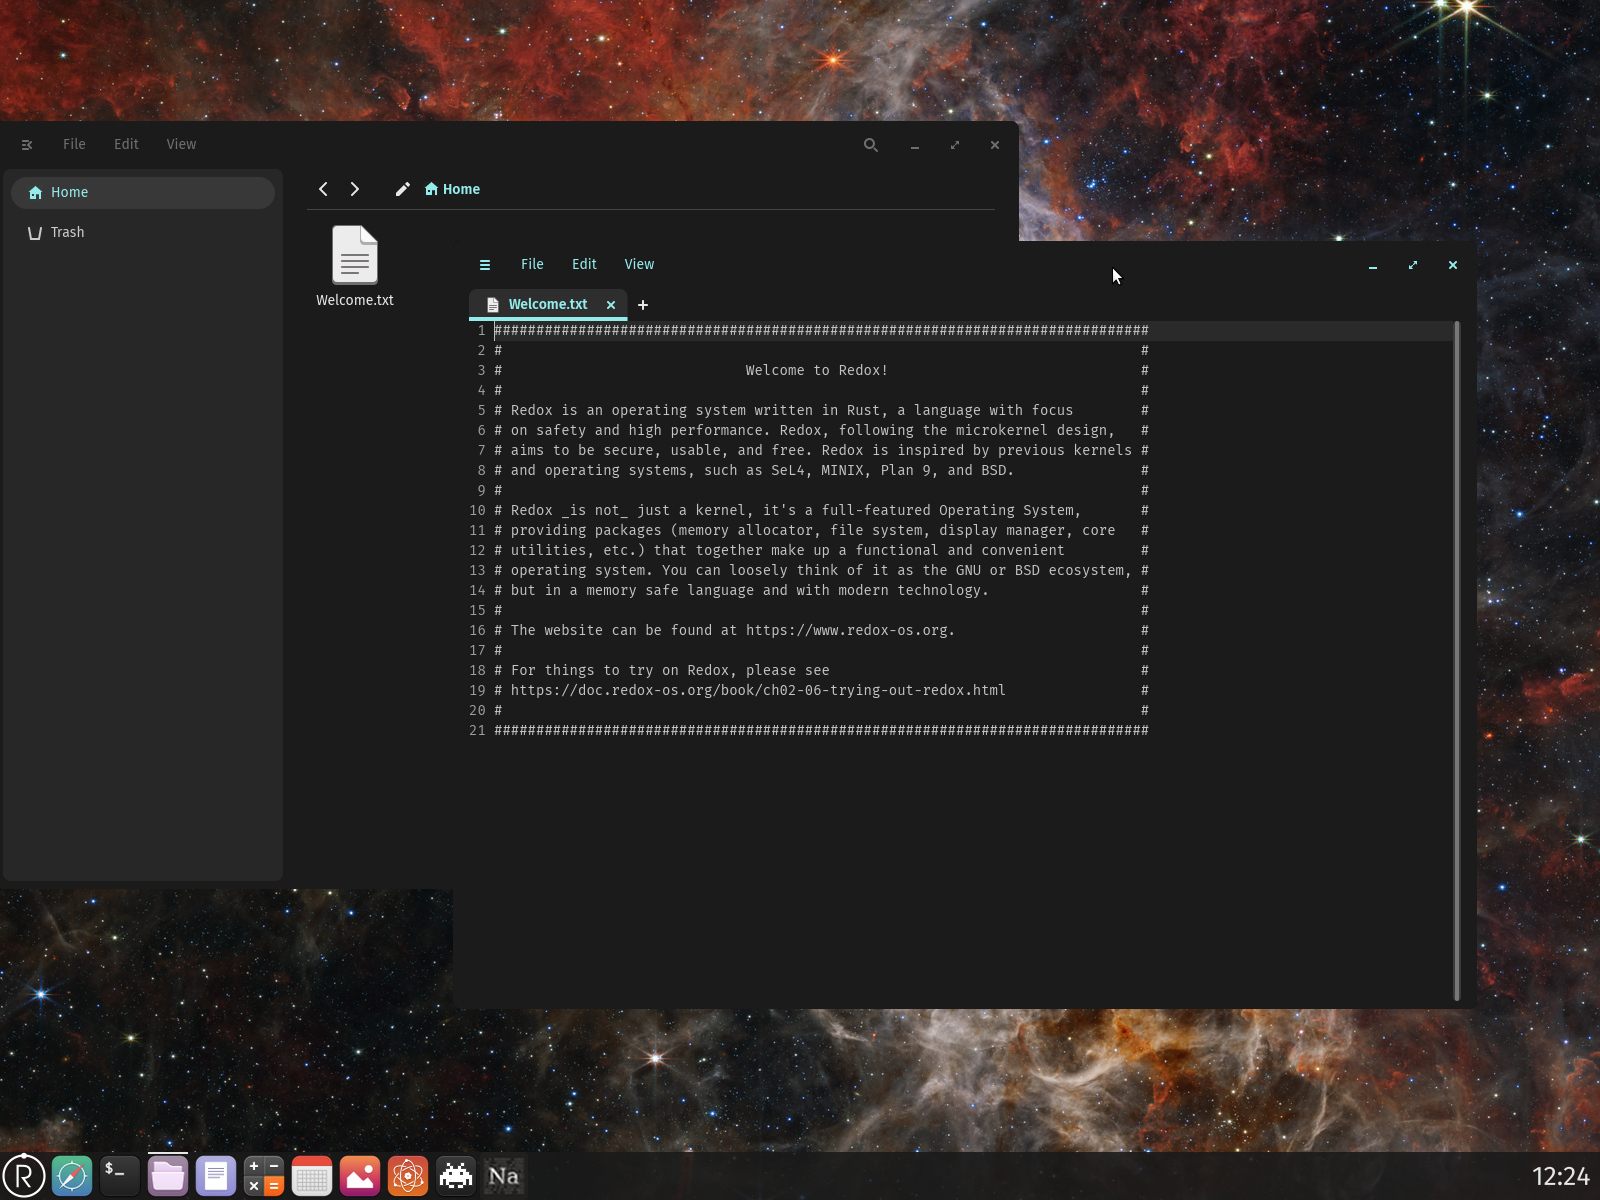The image size is (1600, 1200).
Task: Launch the web browser from the taskbar
Action: (x=72, y=1176)
